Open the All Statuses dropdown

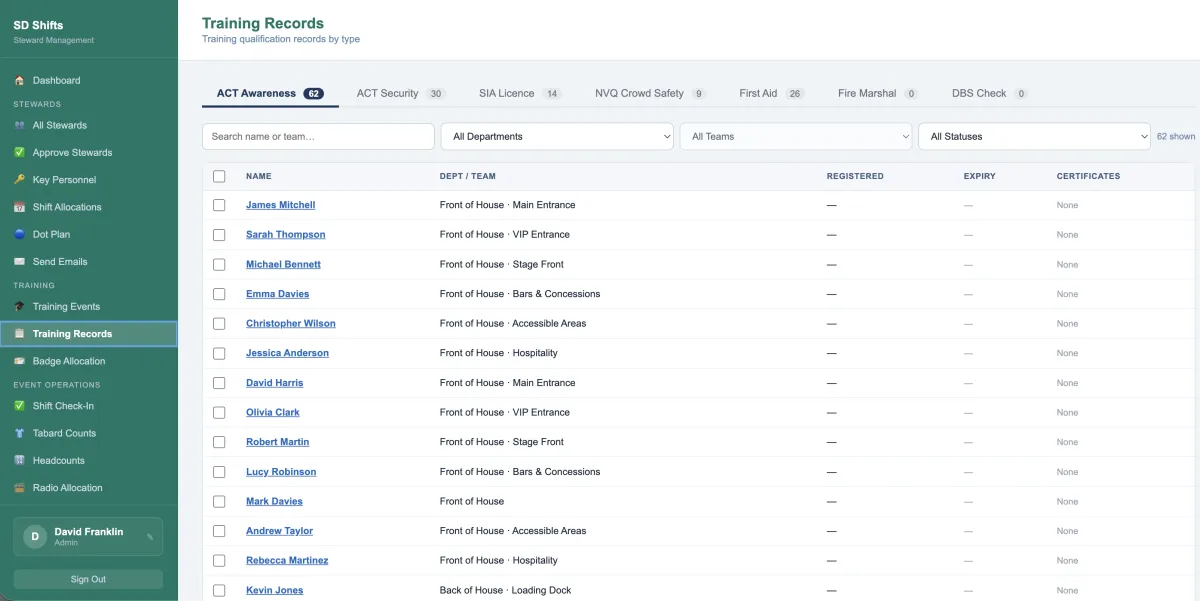click(x=1033, y=137)
